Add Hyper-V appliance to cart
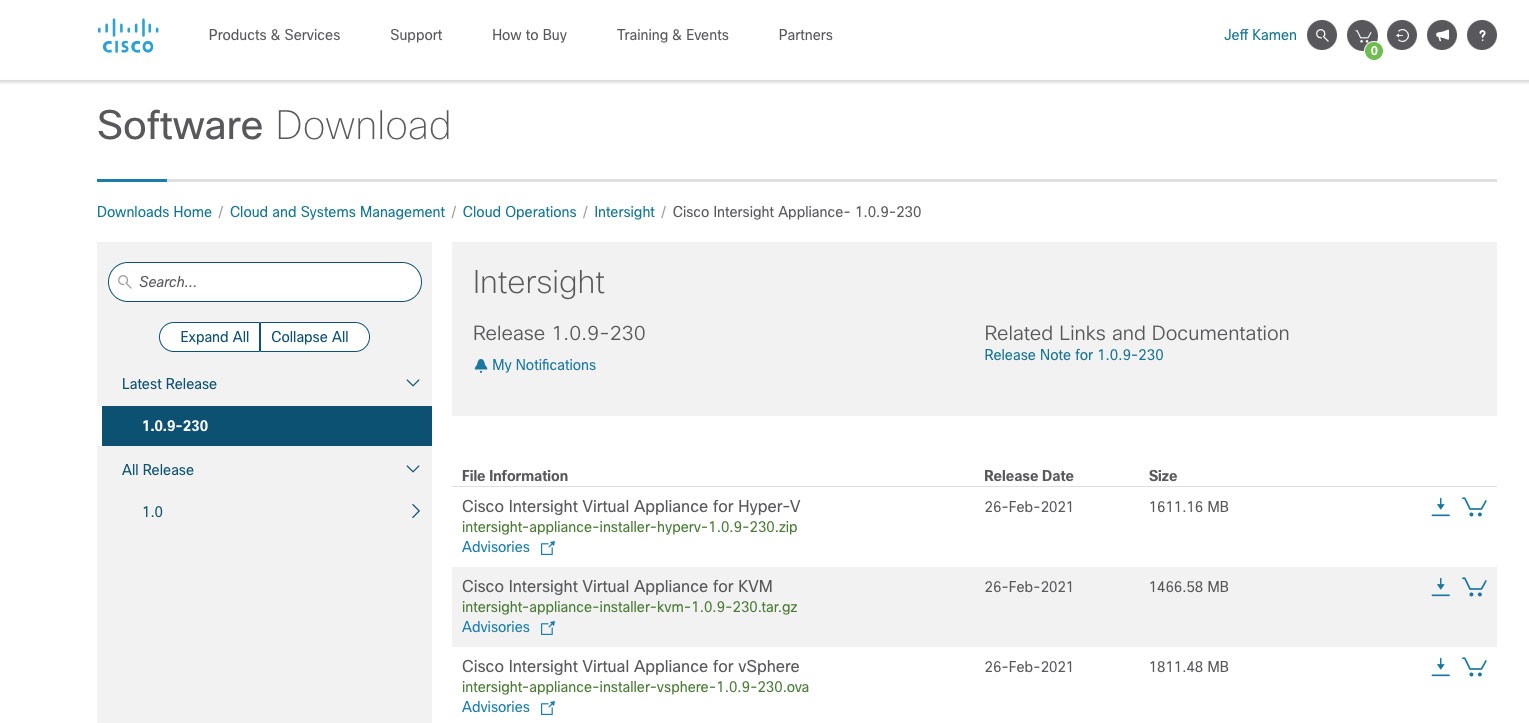 (1474, 507)
